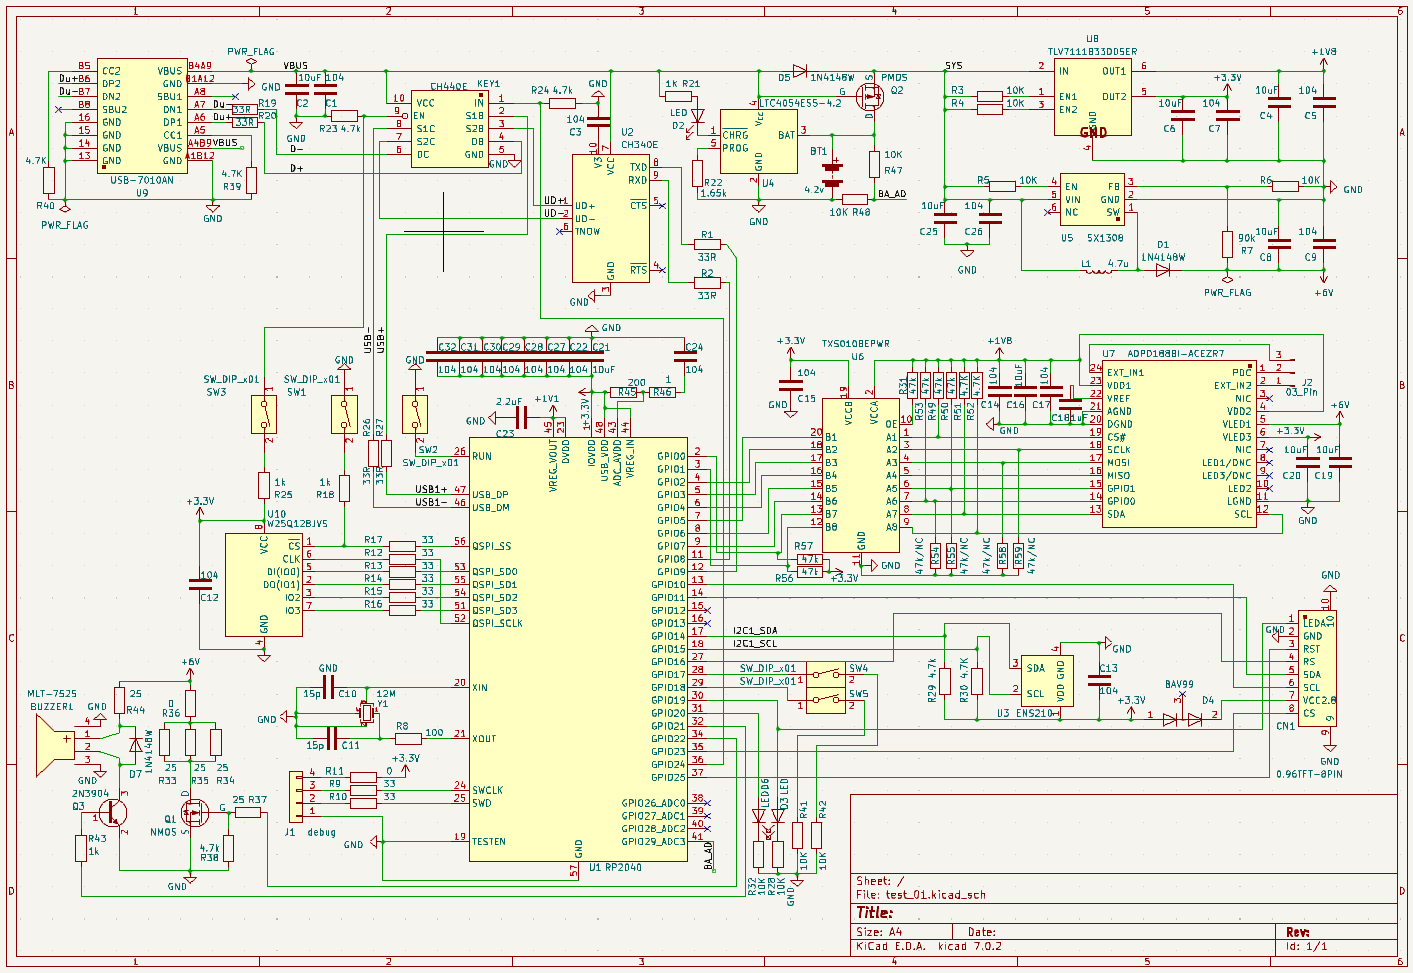This screenshot has height=973, width=1413.
Task: Select DIP switch SW5
Action: [x=825, y=699]
